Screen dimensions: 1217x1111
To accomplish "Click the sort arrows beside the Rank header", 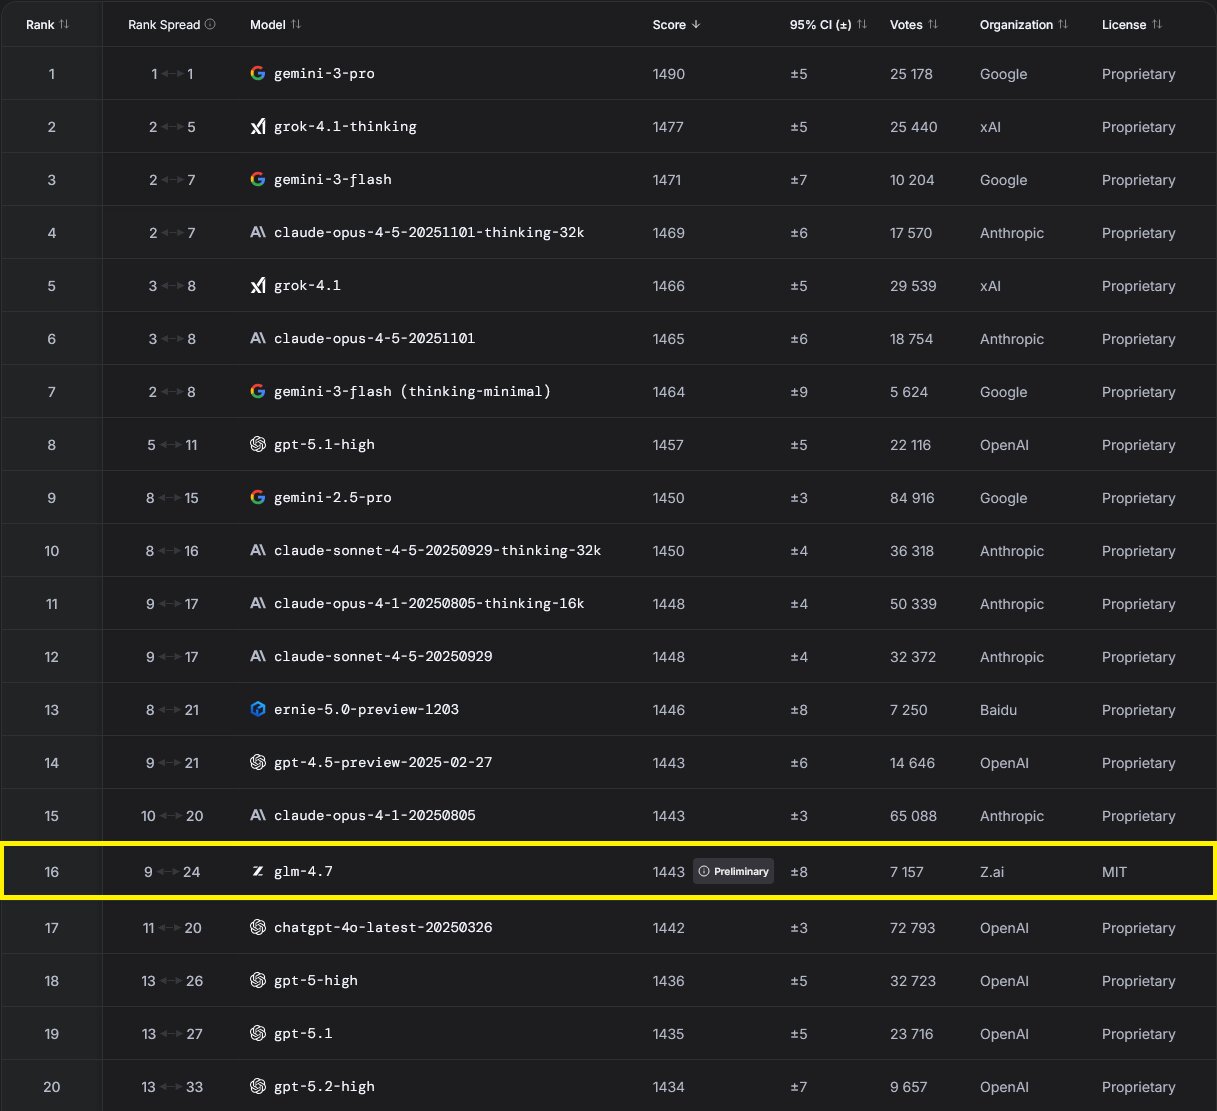I will pyautogui.click(x=64, y=24).
